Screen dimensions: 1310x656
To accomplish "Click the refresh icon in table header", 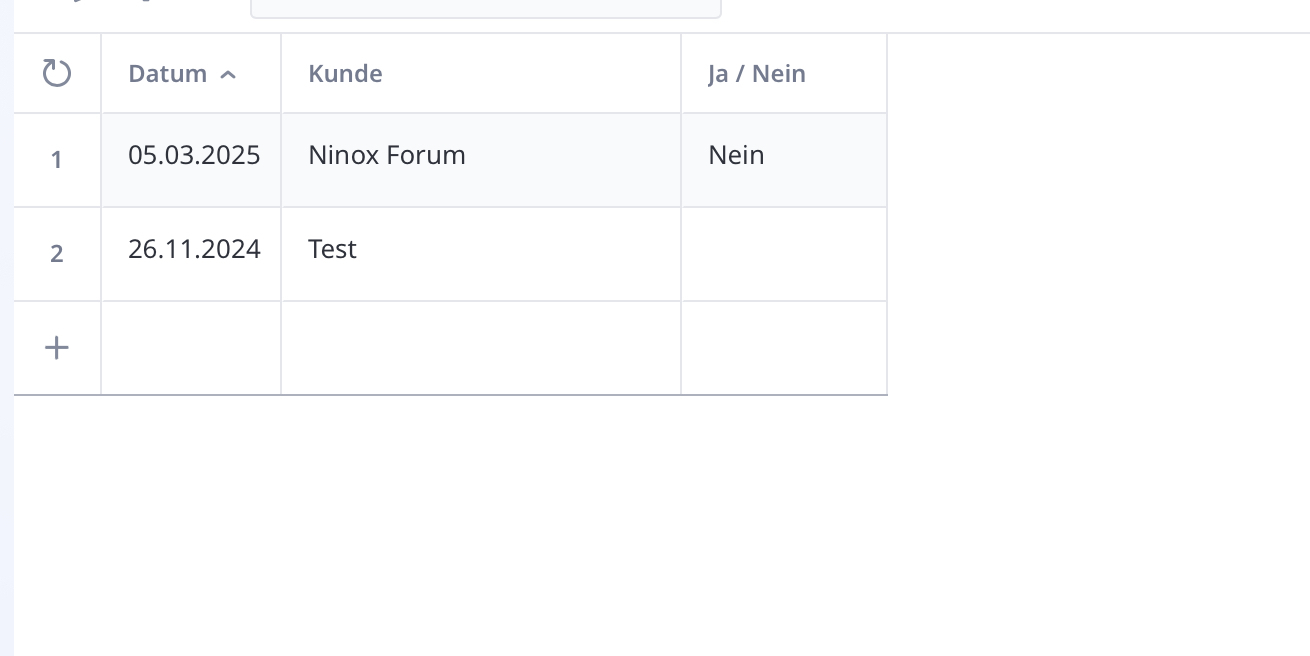I will coord(57,73).
